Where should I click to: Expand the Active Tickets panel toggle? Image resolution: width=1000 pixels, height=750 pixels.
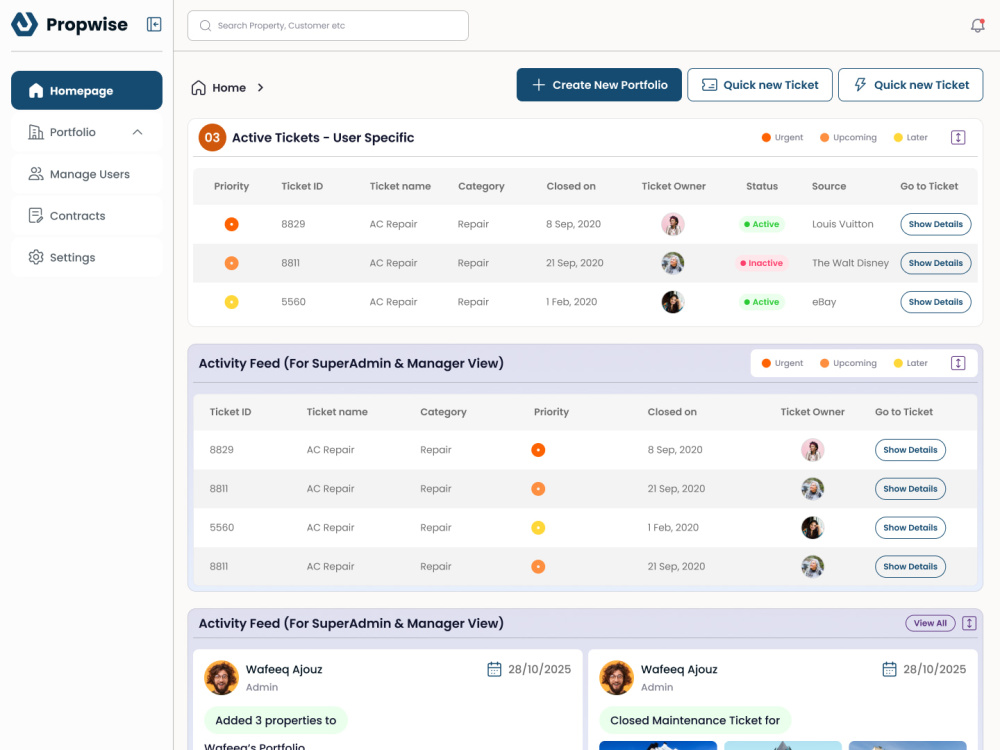pyautogui.click(x=958, y=138)
